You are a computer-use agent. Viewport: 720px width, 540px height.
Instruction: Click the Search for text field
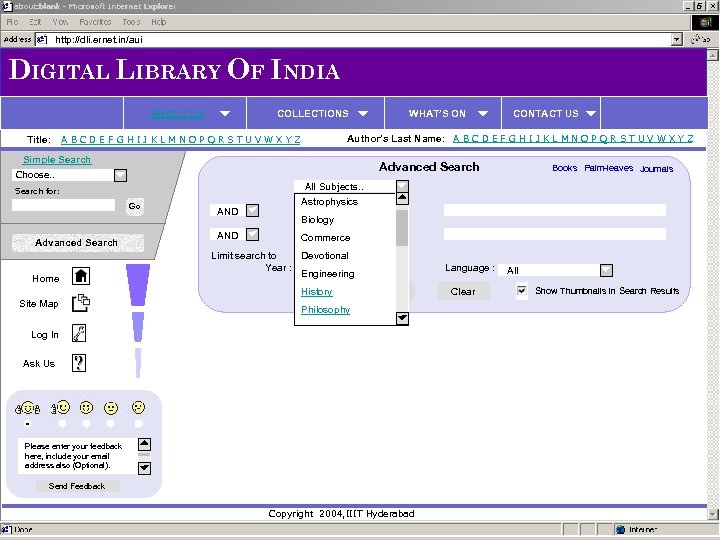63,205
